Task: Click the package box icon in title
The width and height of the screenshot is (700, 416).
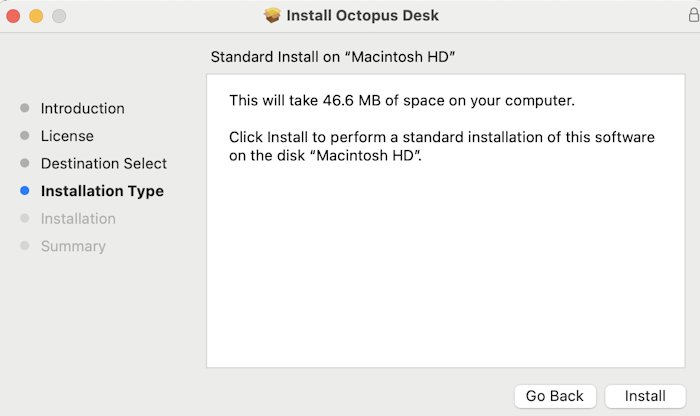Action: 272,16
